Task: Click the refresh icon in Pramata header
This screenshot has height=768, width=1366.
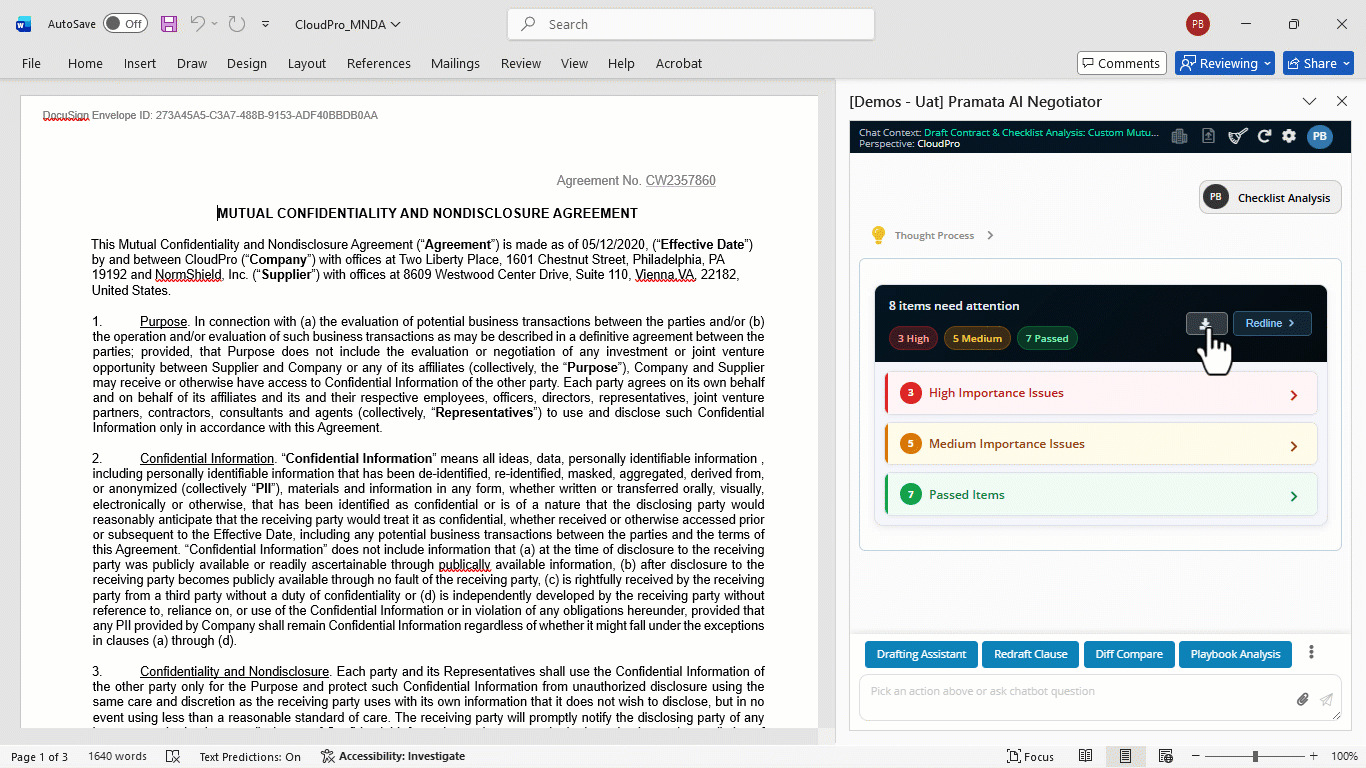Action: coord(1264,136)
